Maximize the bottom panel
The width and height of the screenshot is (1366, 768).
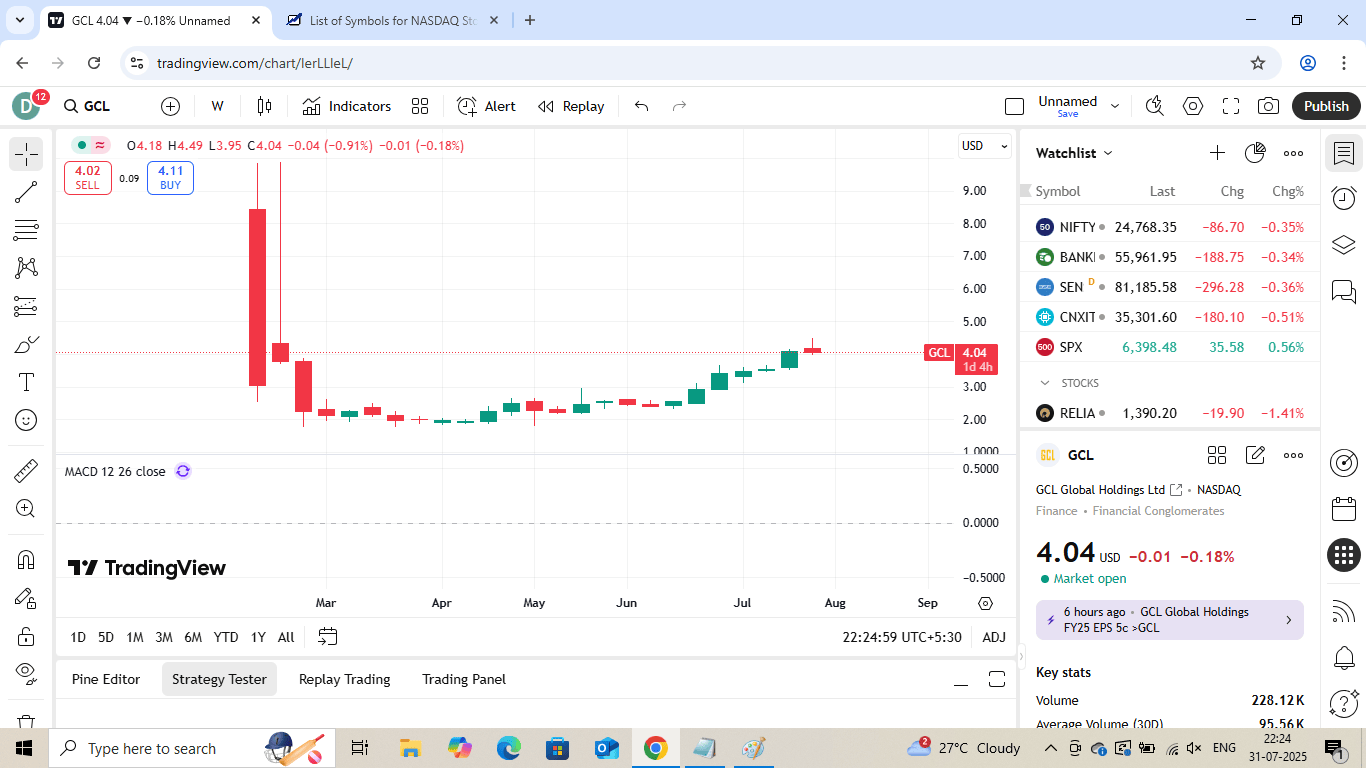(x=997, y=679)
